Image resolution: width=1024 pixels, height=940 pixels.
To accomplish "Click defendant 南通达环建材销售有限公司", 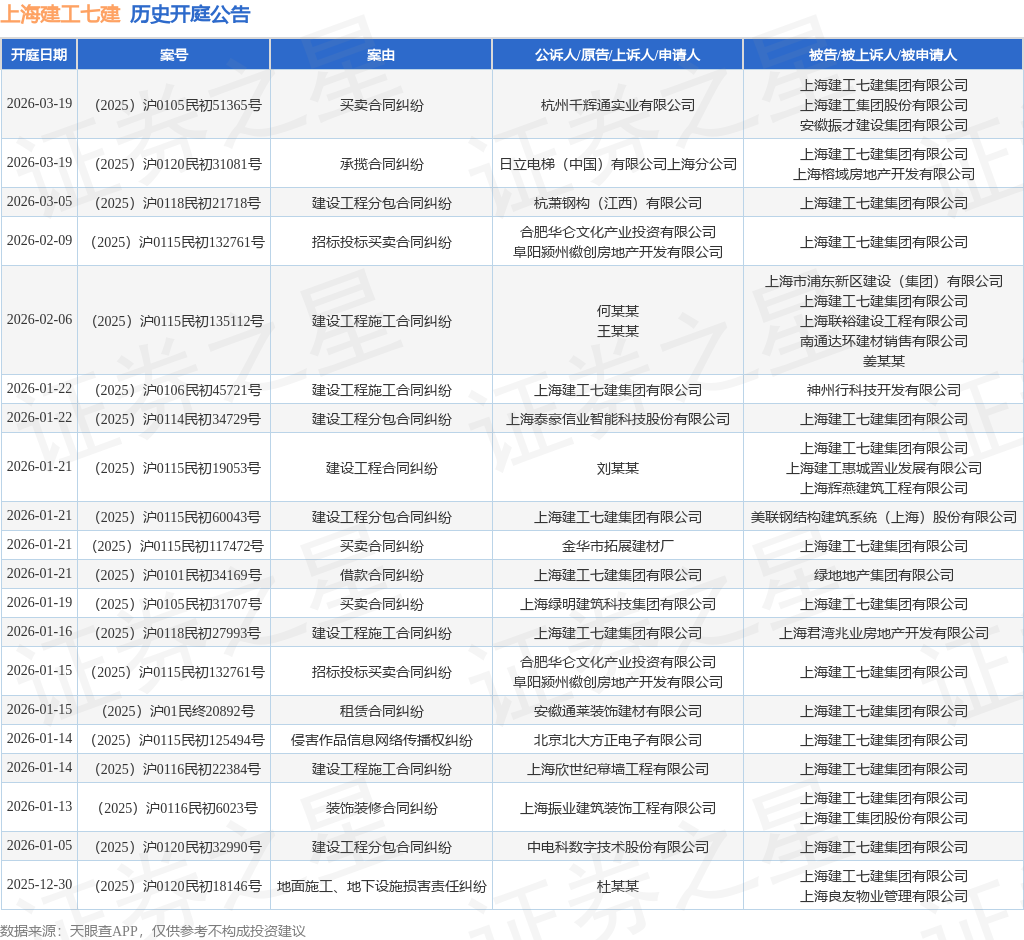I will tap(884, 341).
